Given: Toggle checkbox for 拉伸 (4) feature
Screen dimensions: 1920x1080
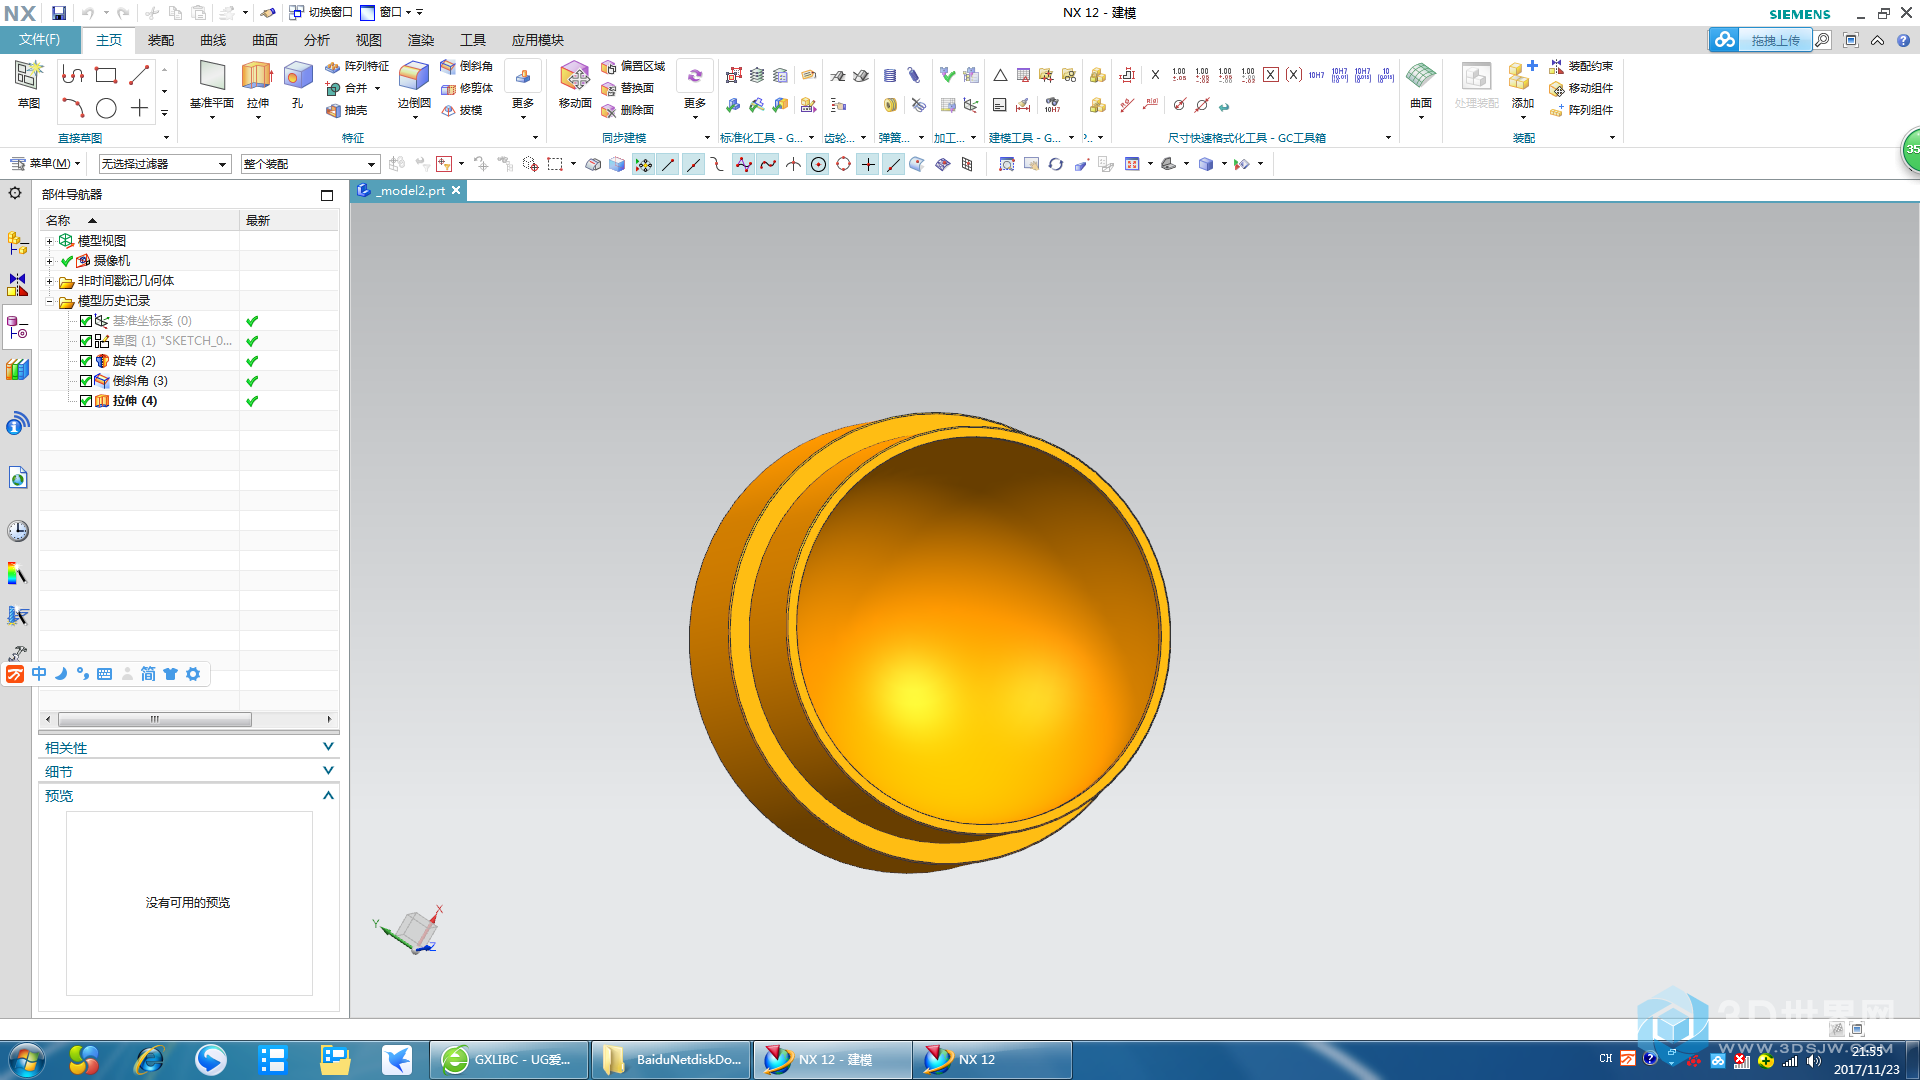Looking at the screenshot, I should (x=86, y=401).
